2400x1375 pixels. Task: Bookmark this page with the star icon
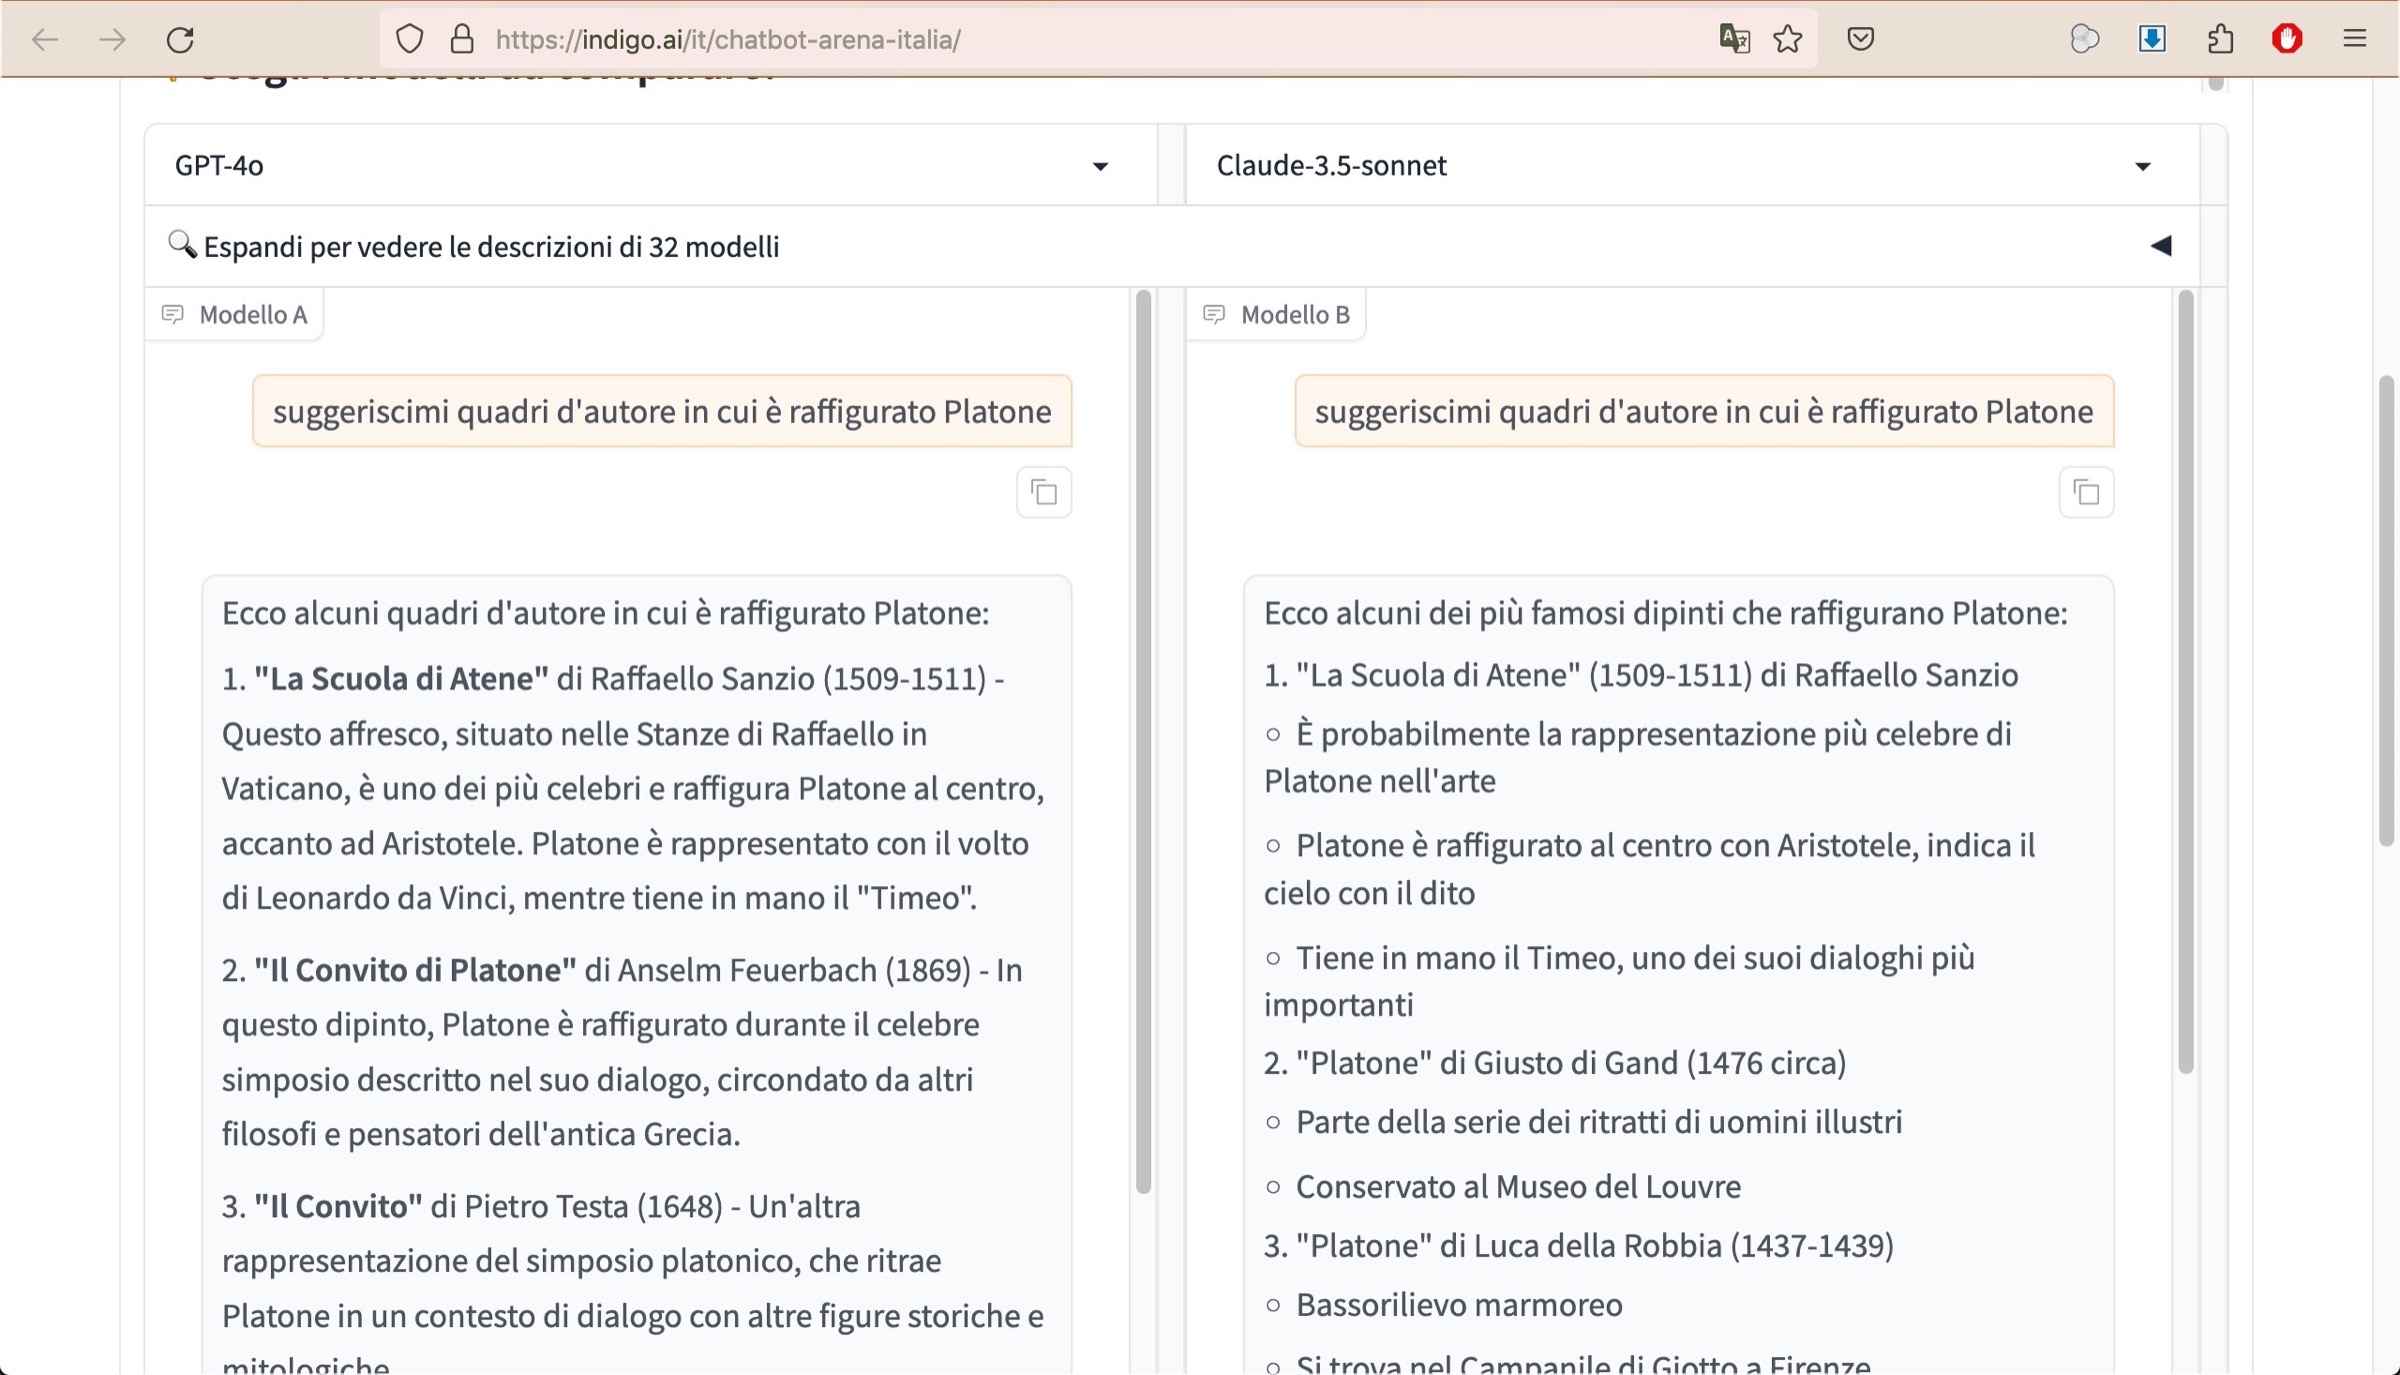[x=1788, y=39]
